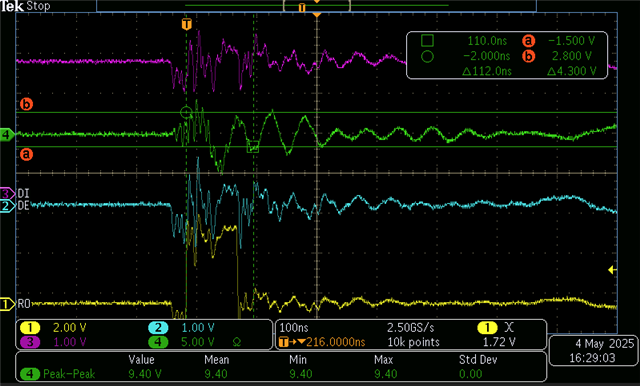640x386 pixels.
Task: Select cursor a marker on the left
Action: [26, 154]
